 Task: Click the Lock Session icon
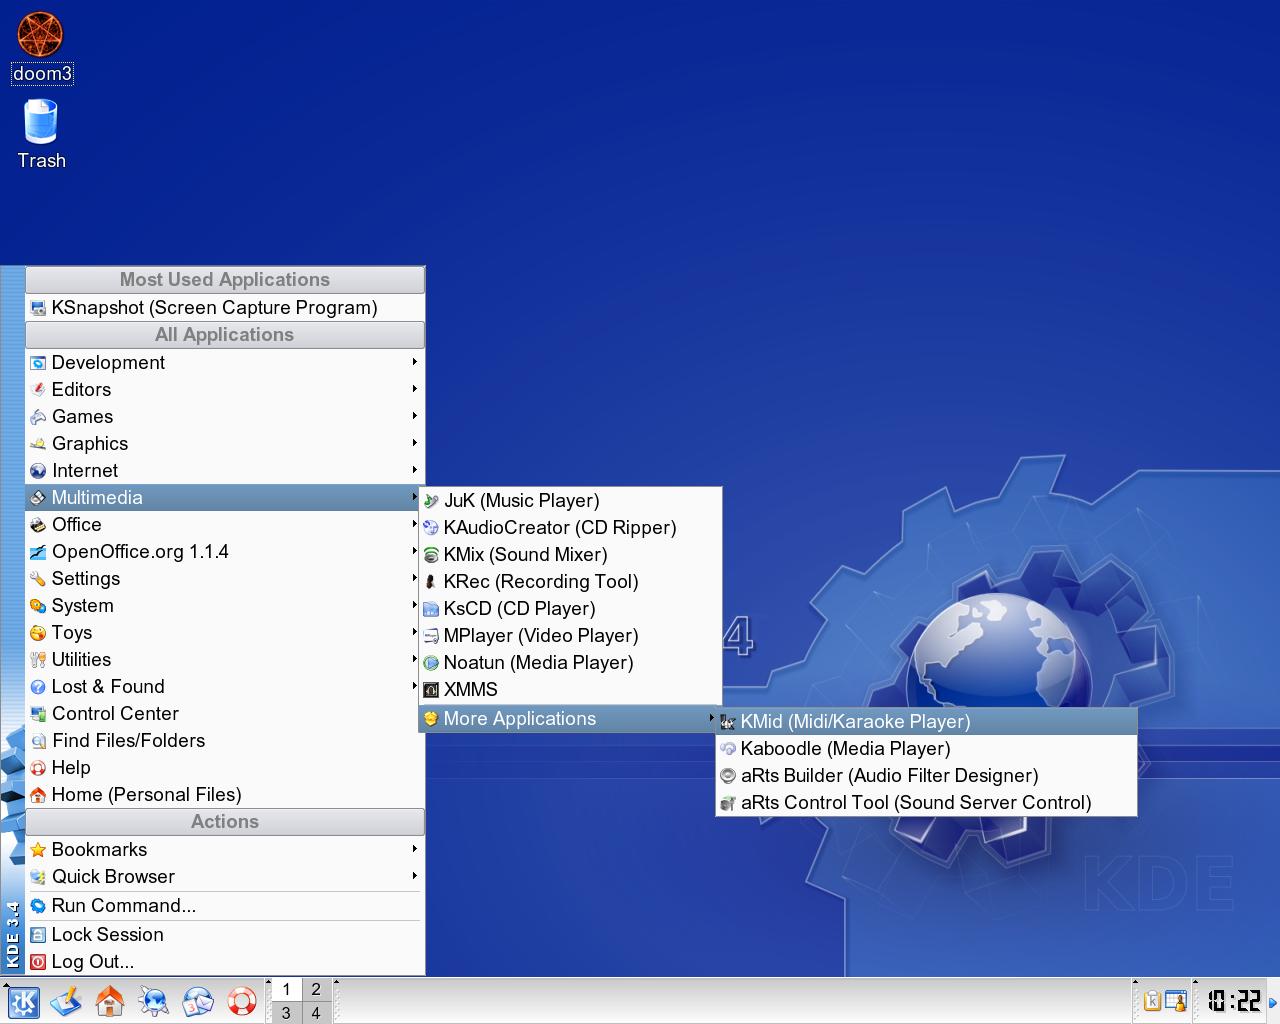coord(38,935)
